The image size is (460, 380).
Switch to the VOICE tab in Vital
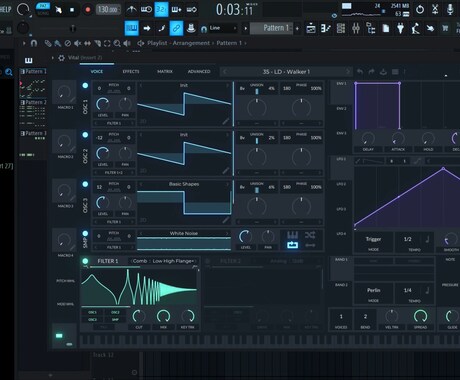[97, 71]
